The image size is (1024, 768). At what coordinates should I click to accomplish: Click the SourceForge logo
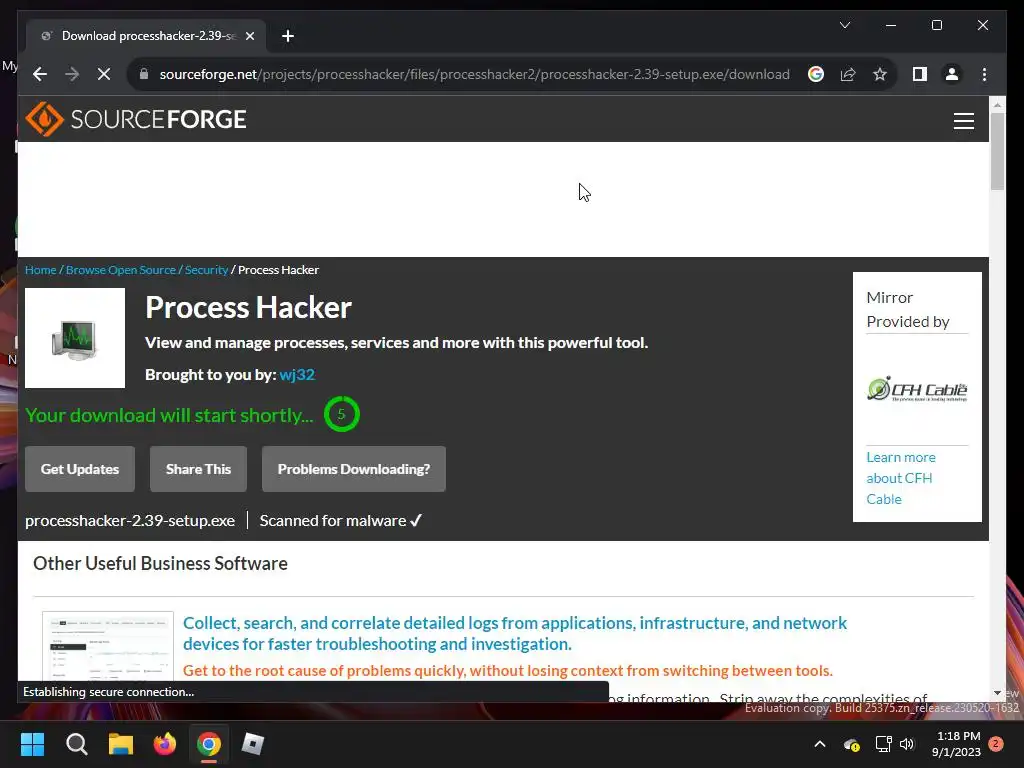click(136, 119)
